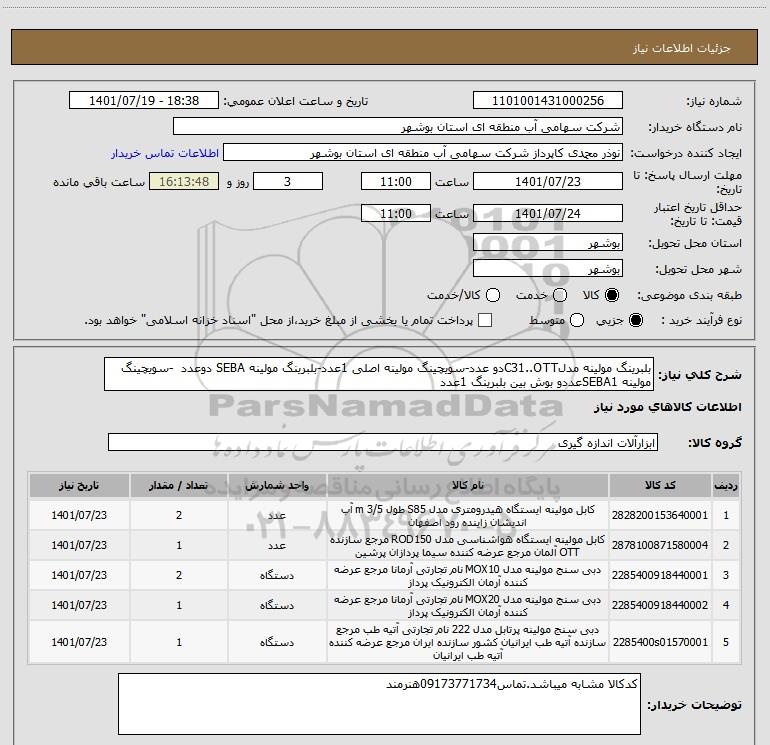Click the اطلاعات کالاهای مورد نیاز section heading
Viewport: 770px width, 745px height.
(668, 407)
